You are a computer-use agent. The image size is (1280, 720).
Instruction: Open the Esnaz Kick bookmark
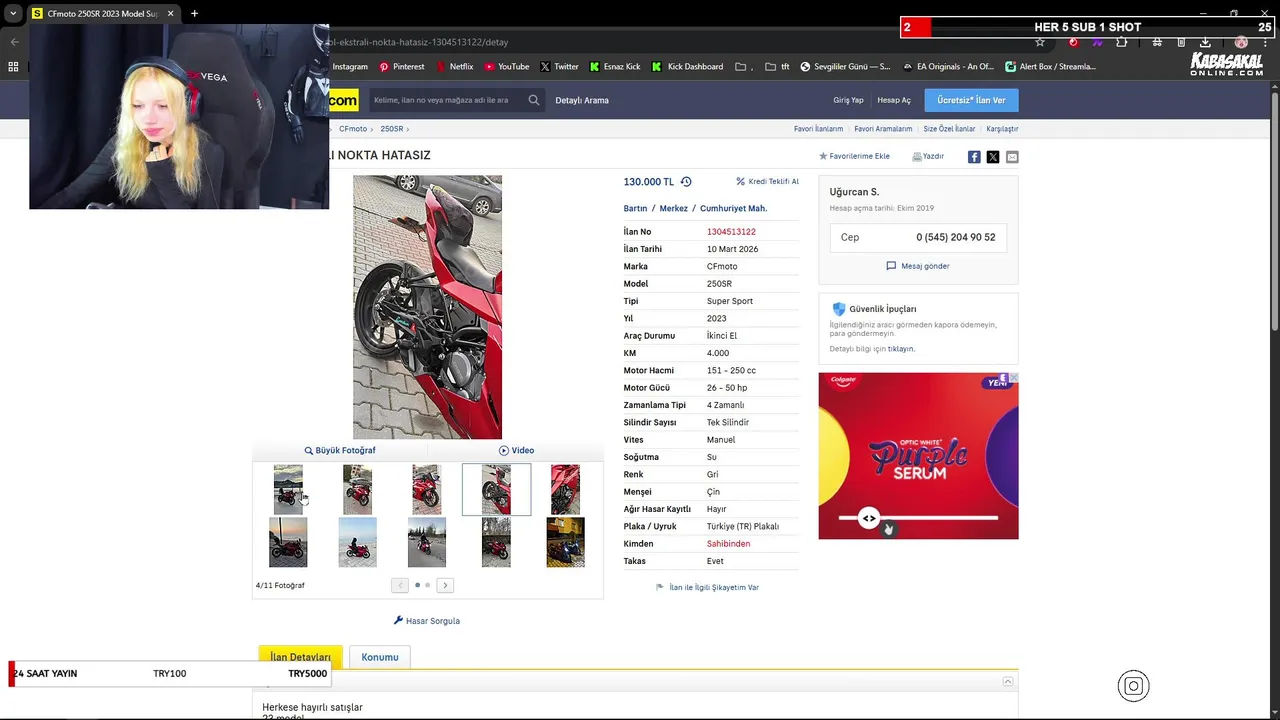coord(614,67)
